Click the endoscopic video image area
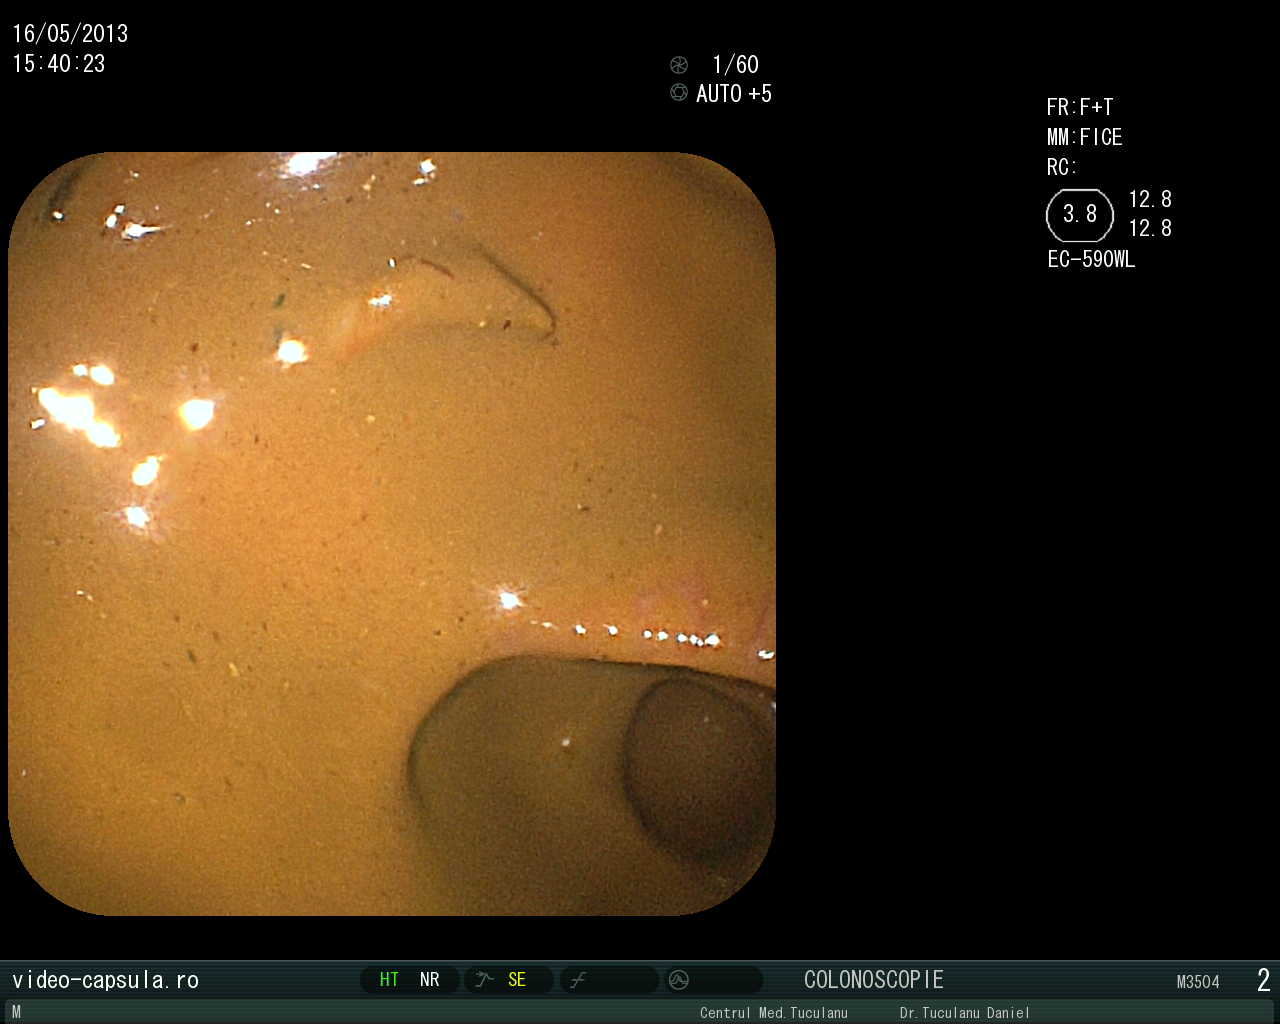Screen dimensions: 1280x1024 coord(392,534)
